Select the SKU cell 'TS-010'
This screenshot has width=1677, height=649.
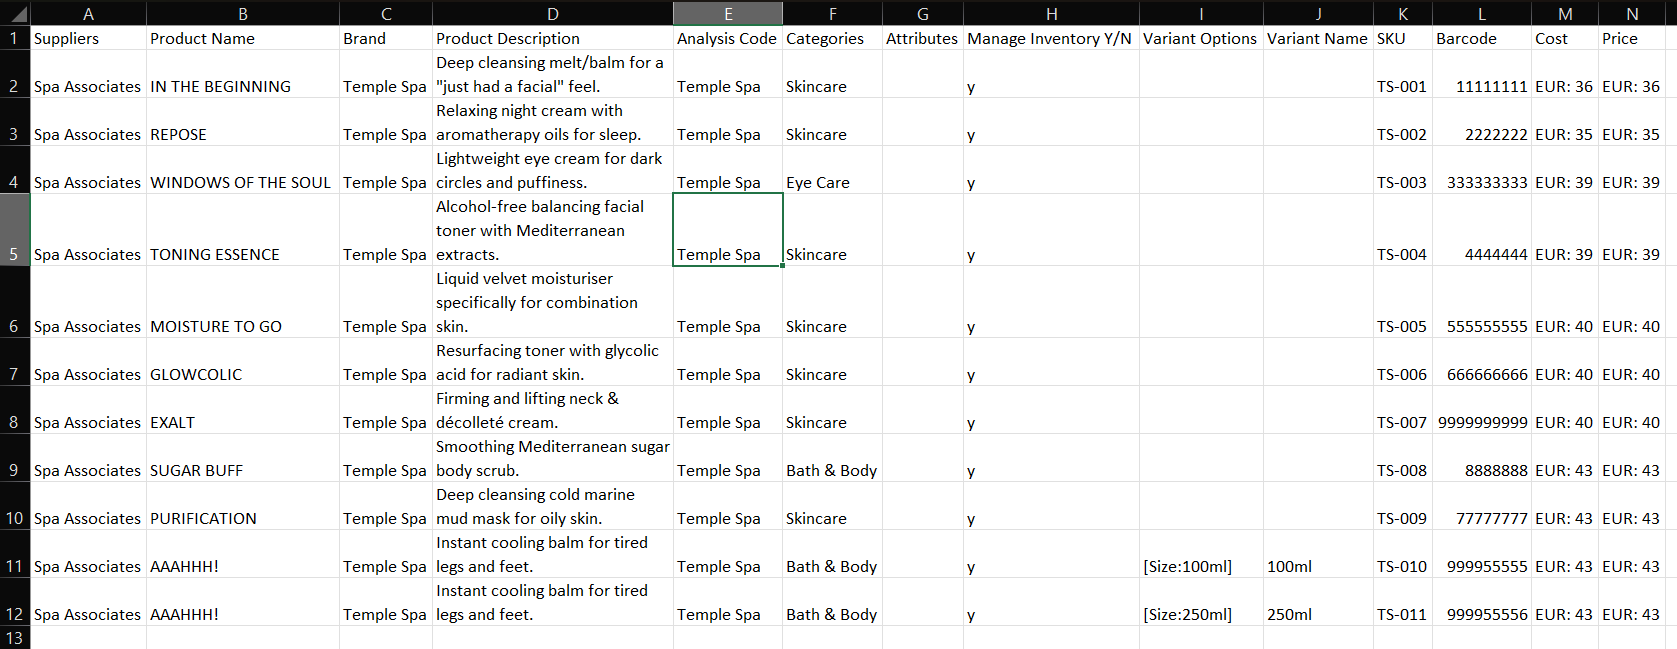1403,554
